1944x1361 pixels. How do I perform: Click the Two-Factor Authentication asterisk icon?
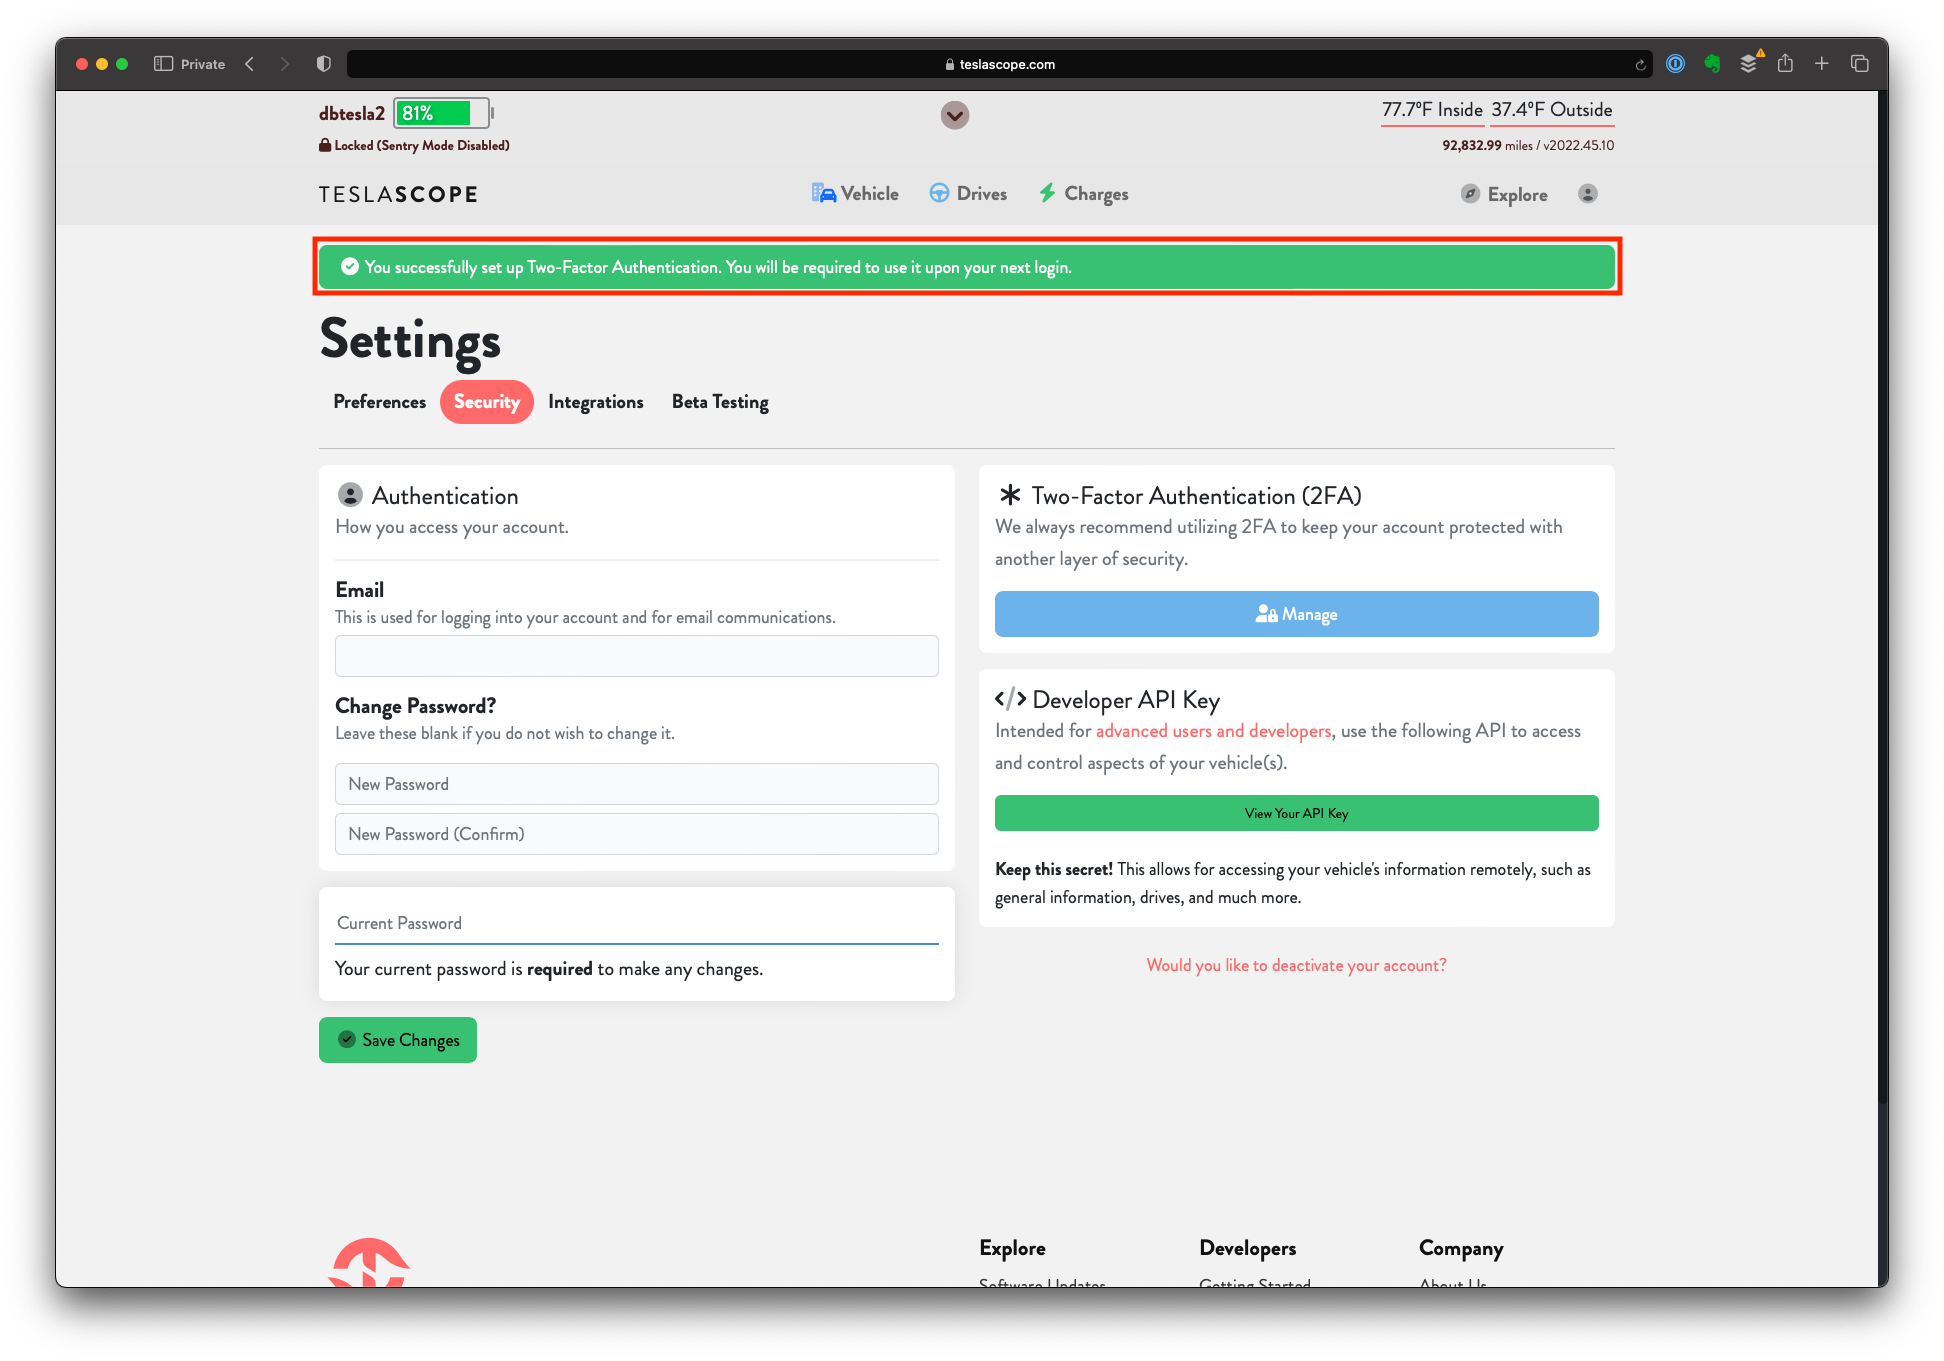1010,495
